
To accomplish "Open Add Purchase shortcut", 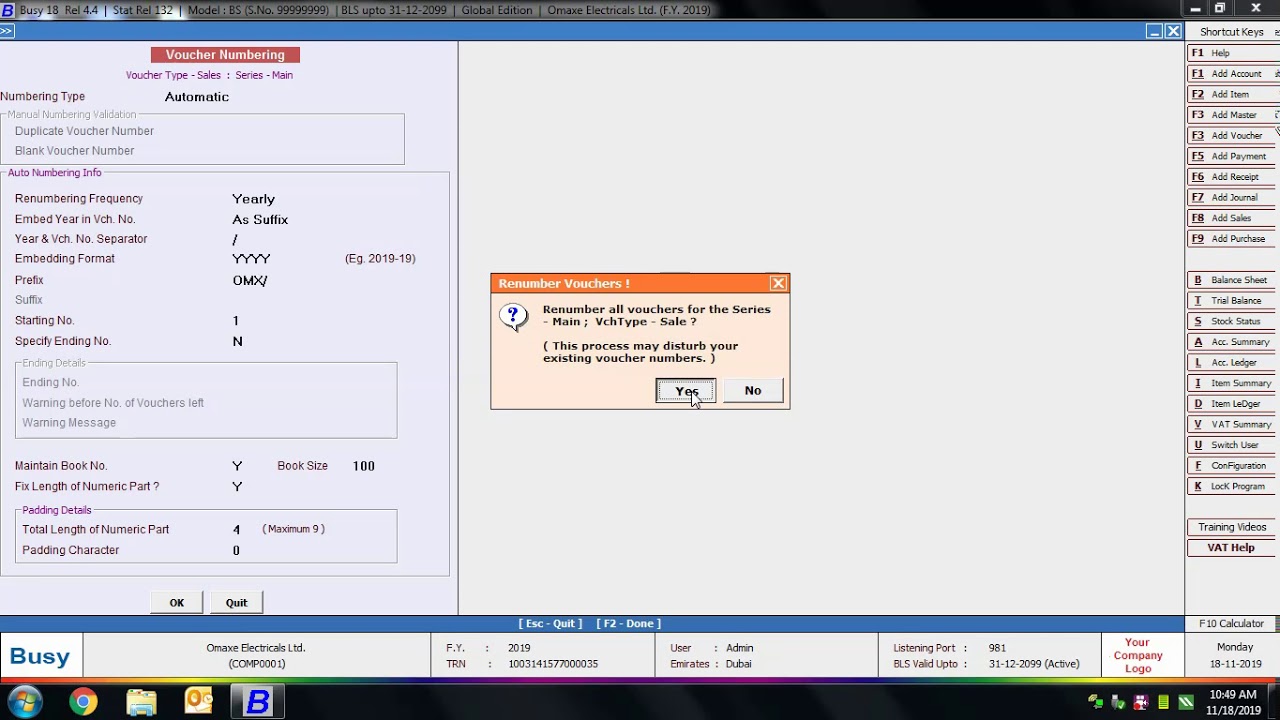I will (x=1232, y=239).
